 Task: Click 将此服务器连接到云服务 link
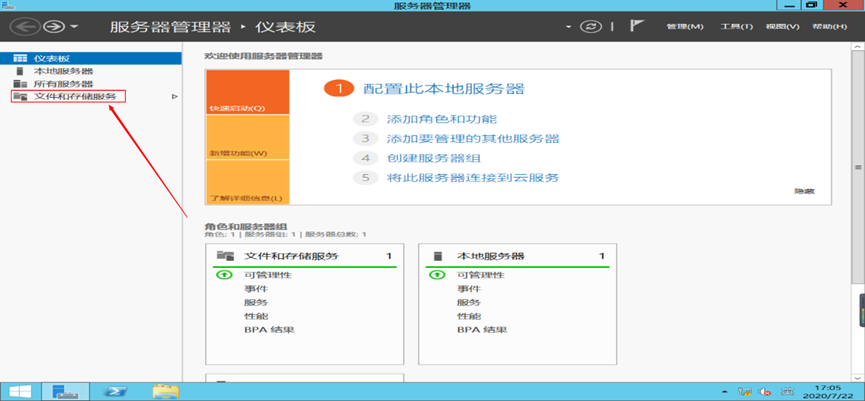[x=473, y=178]
